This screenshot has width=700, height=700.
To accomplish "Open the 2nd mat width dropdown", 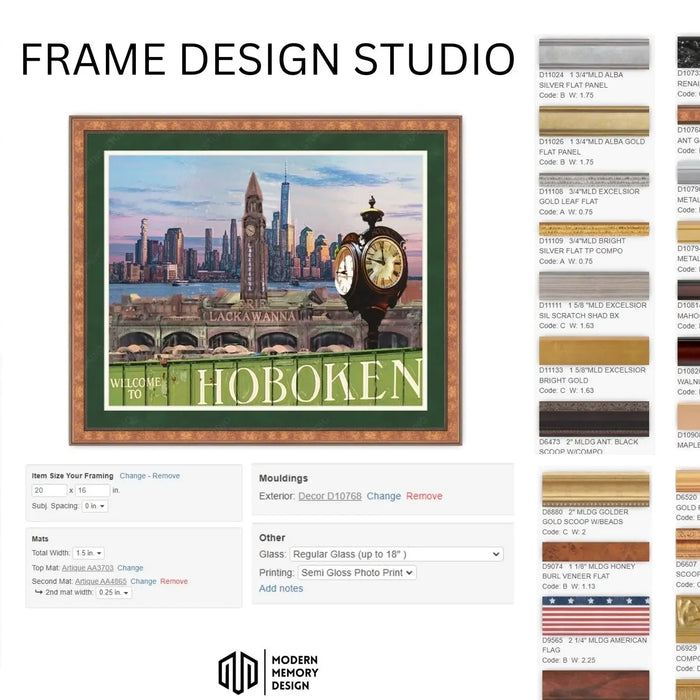I will click(114, 592).
